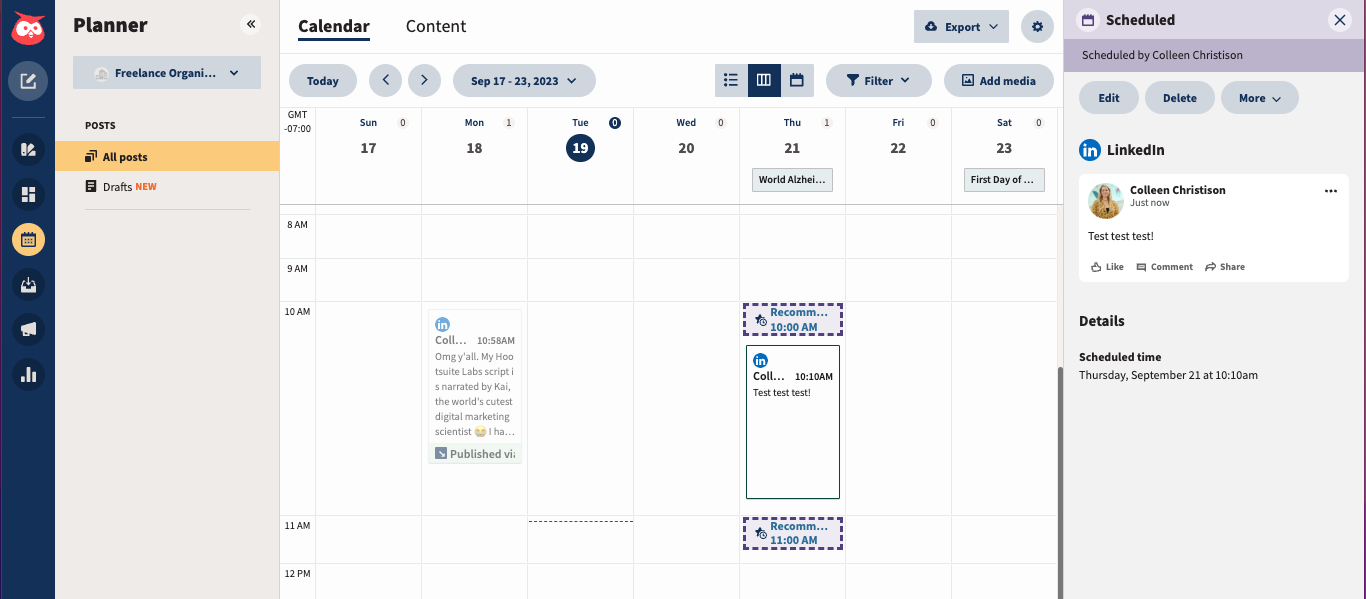
Task: Collapse the Planner side panel
Action: click(x=250, y=24)
